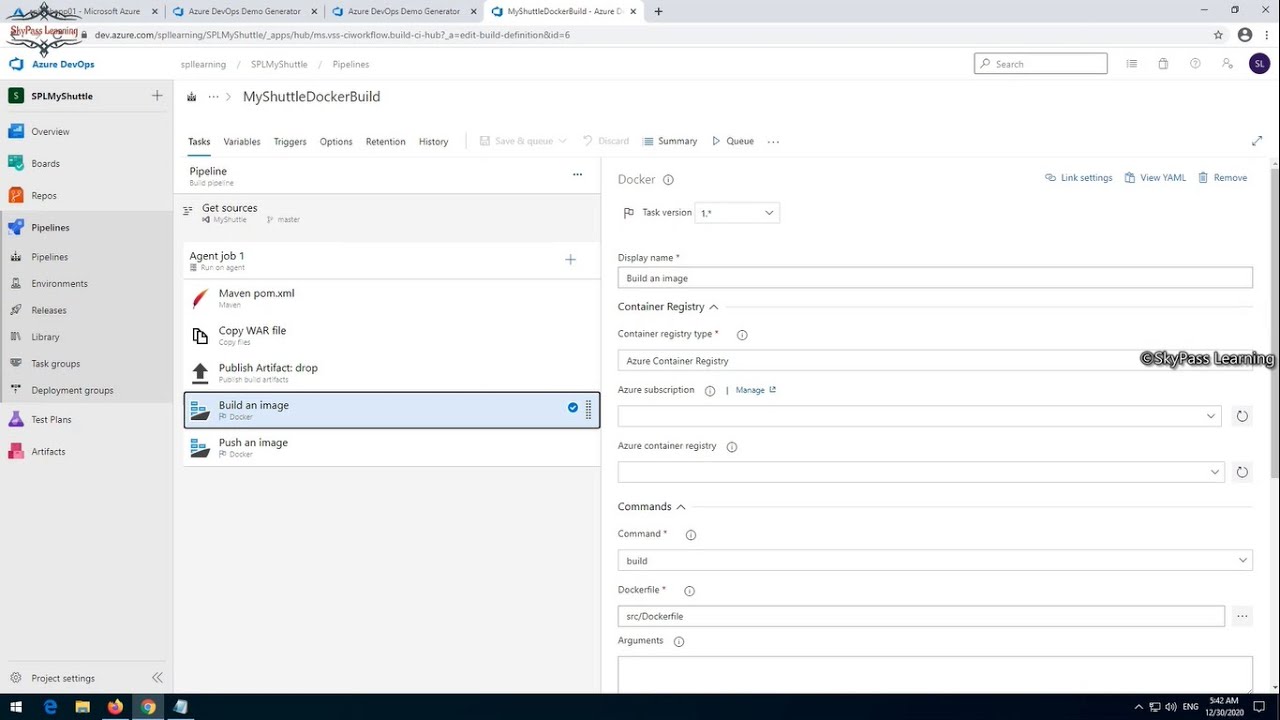Image resolution: width=1280 pixels, height=720 pixels.
Task: Open Overview in the sidebar
Action: point(50,131)
